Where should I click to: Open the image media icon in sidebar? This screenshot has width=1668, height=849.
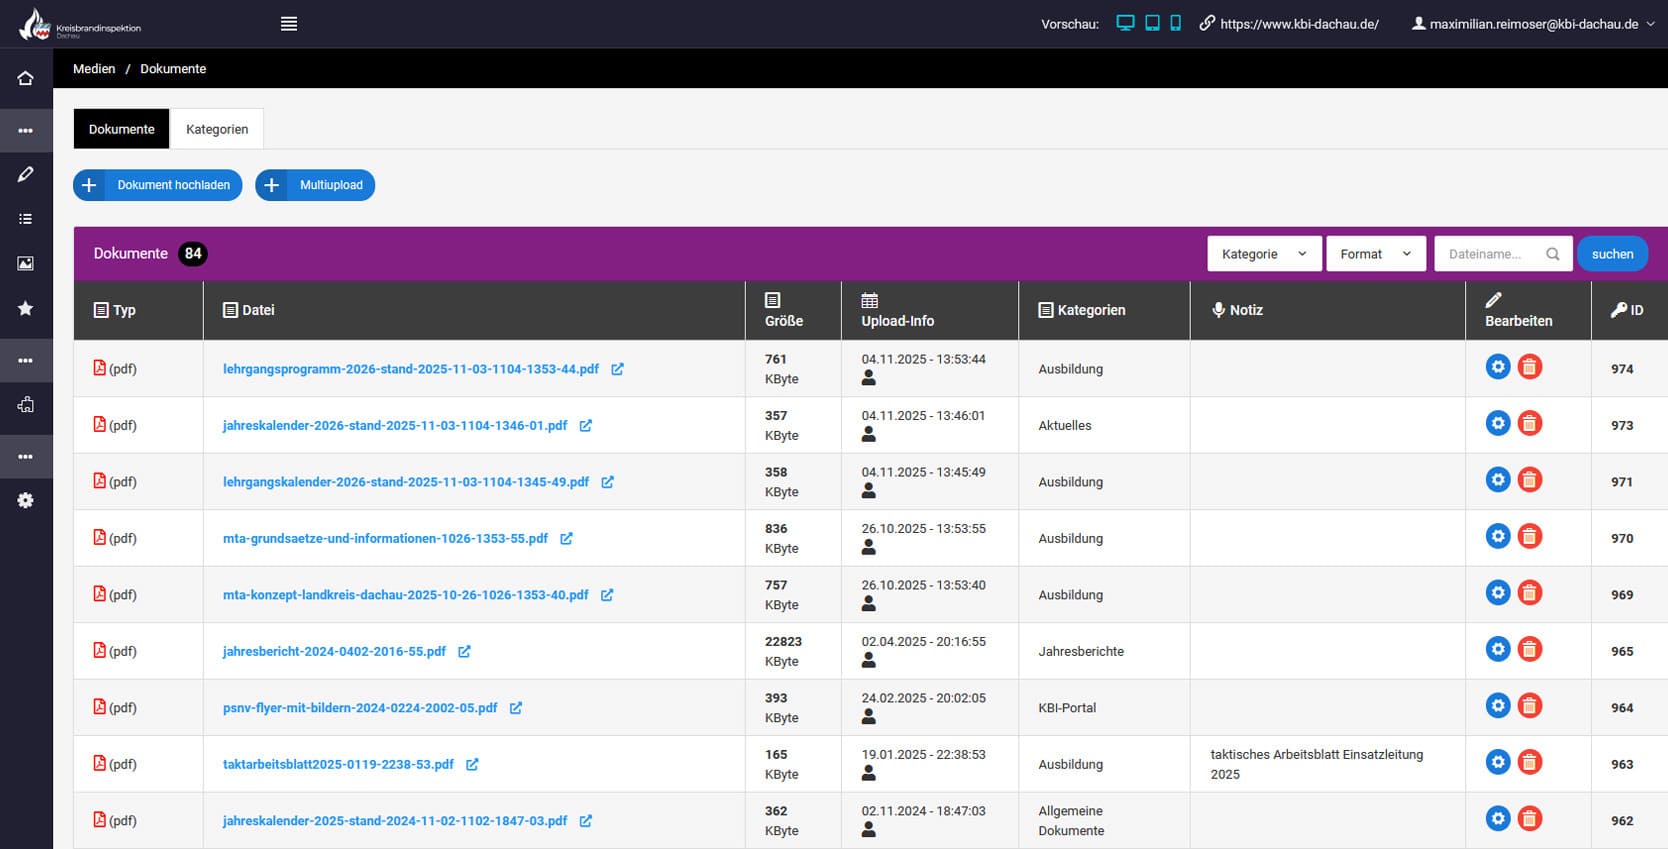click(x=26, y=263)
